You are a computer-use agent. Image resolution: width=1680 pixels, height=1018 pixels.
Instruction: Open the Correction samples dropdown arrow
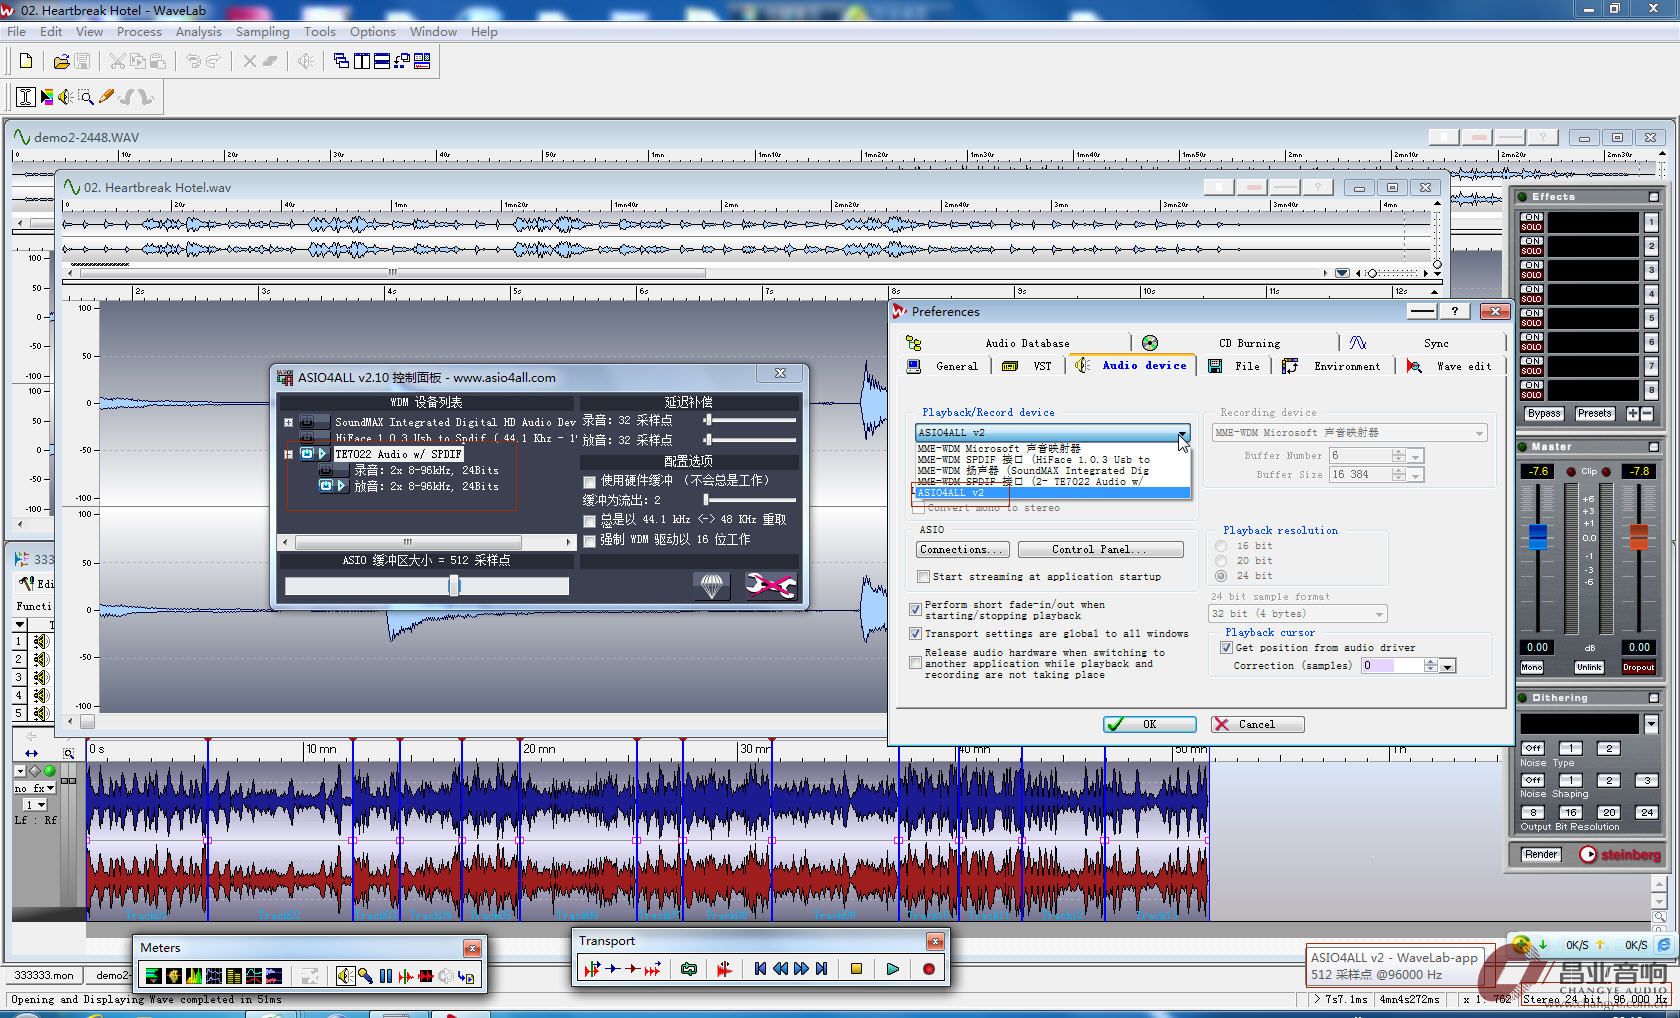click(1448, 666)
